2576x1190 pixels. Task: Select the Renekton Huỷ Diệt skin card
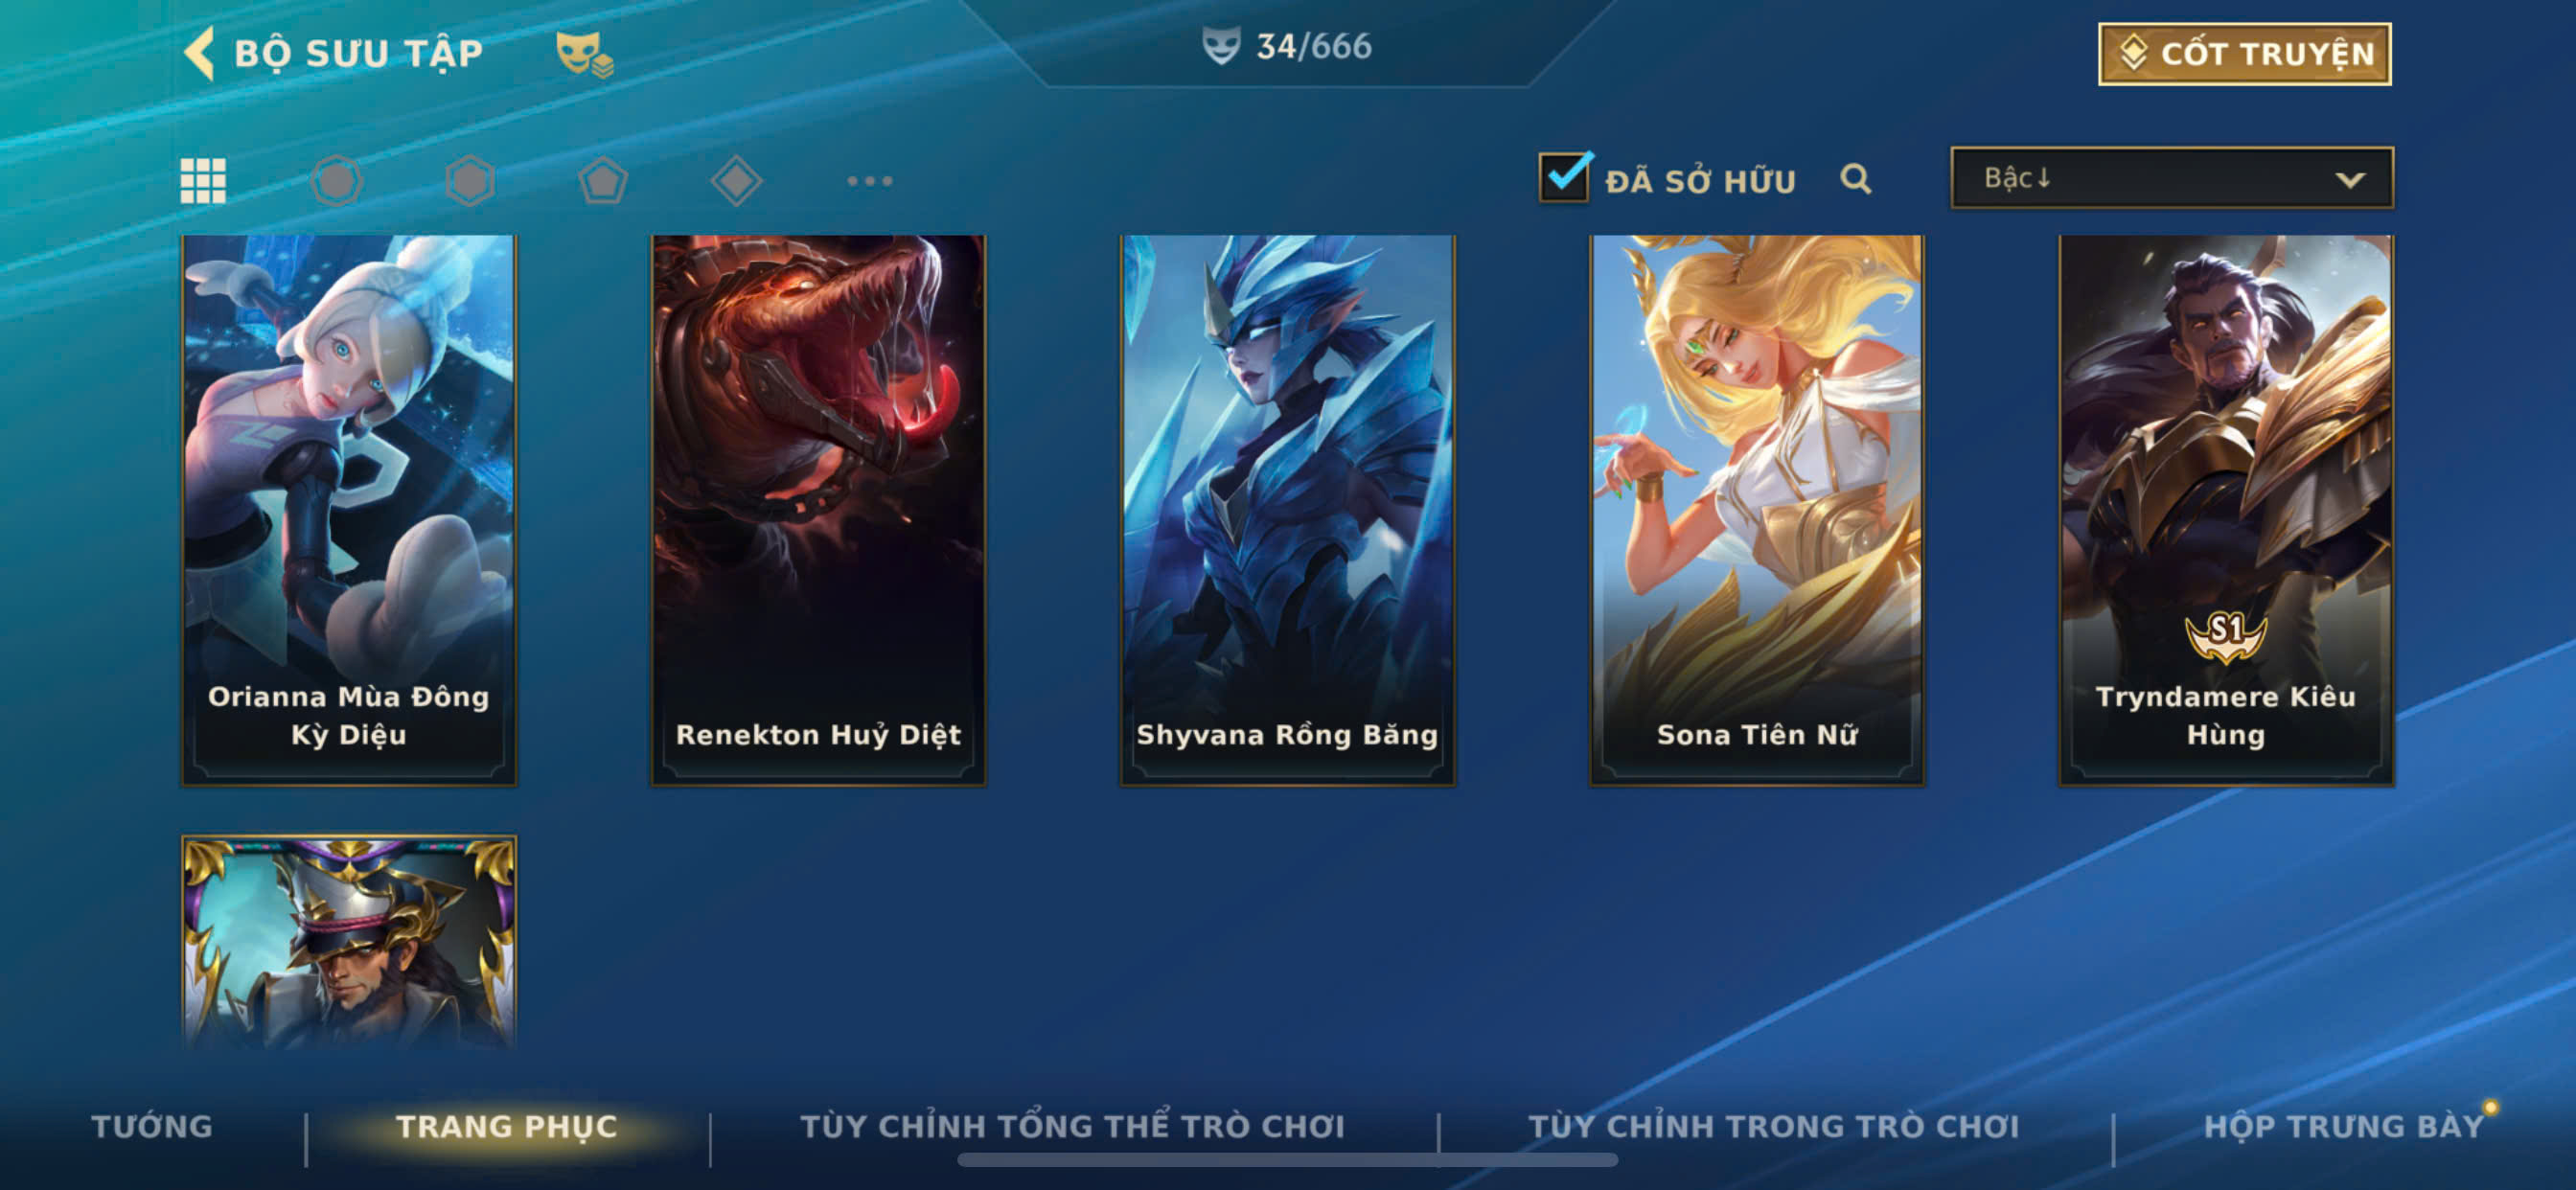(818, 510)
